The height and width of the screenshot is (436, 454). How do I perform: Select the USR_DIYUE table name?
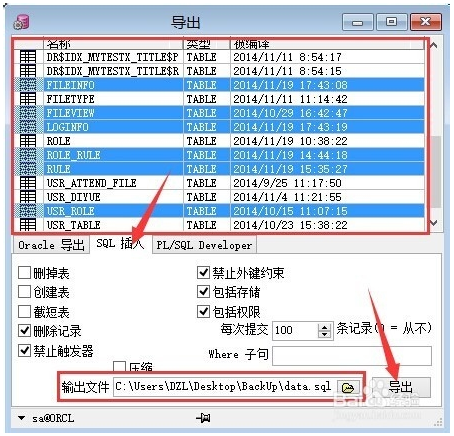(73, 197)
